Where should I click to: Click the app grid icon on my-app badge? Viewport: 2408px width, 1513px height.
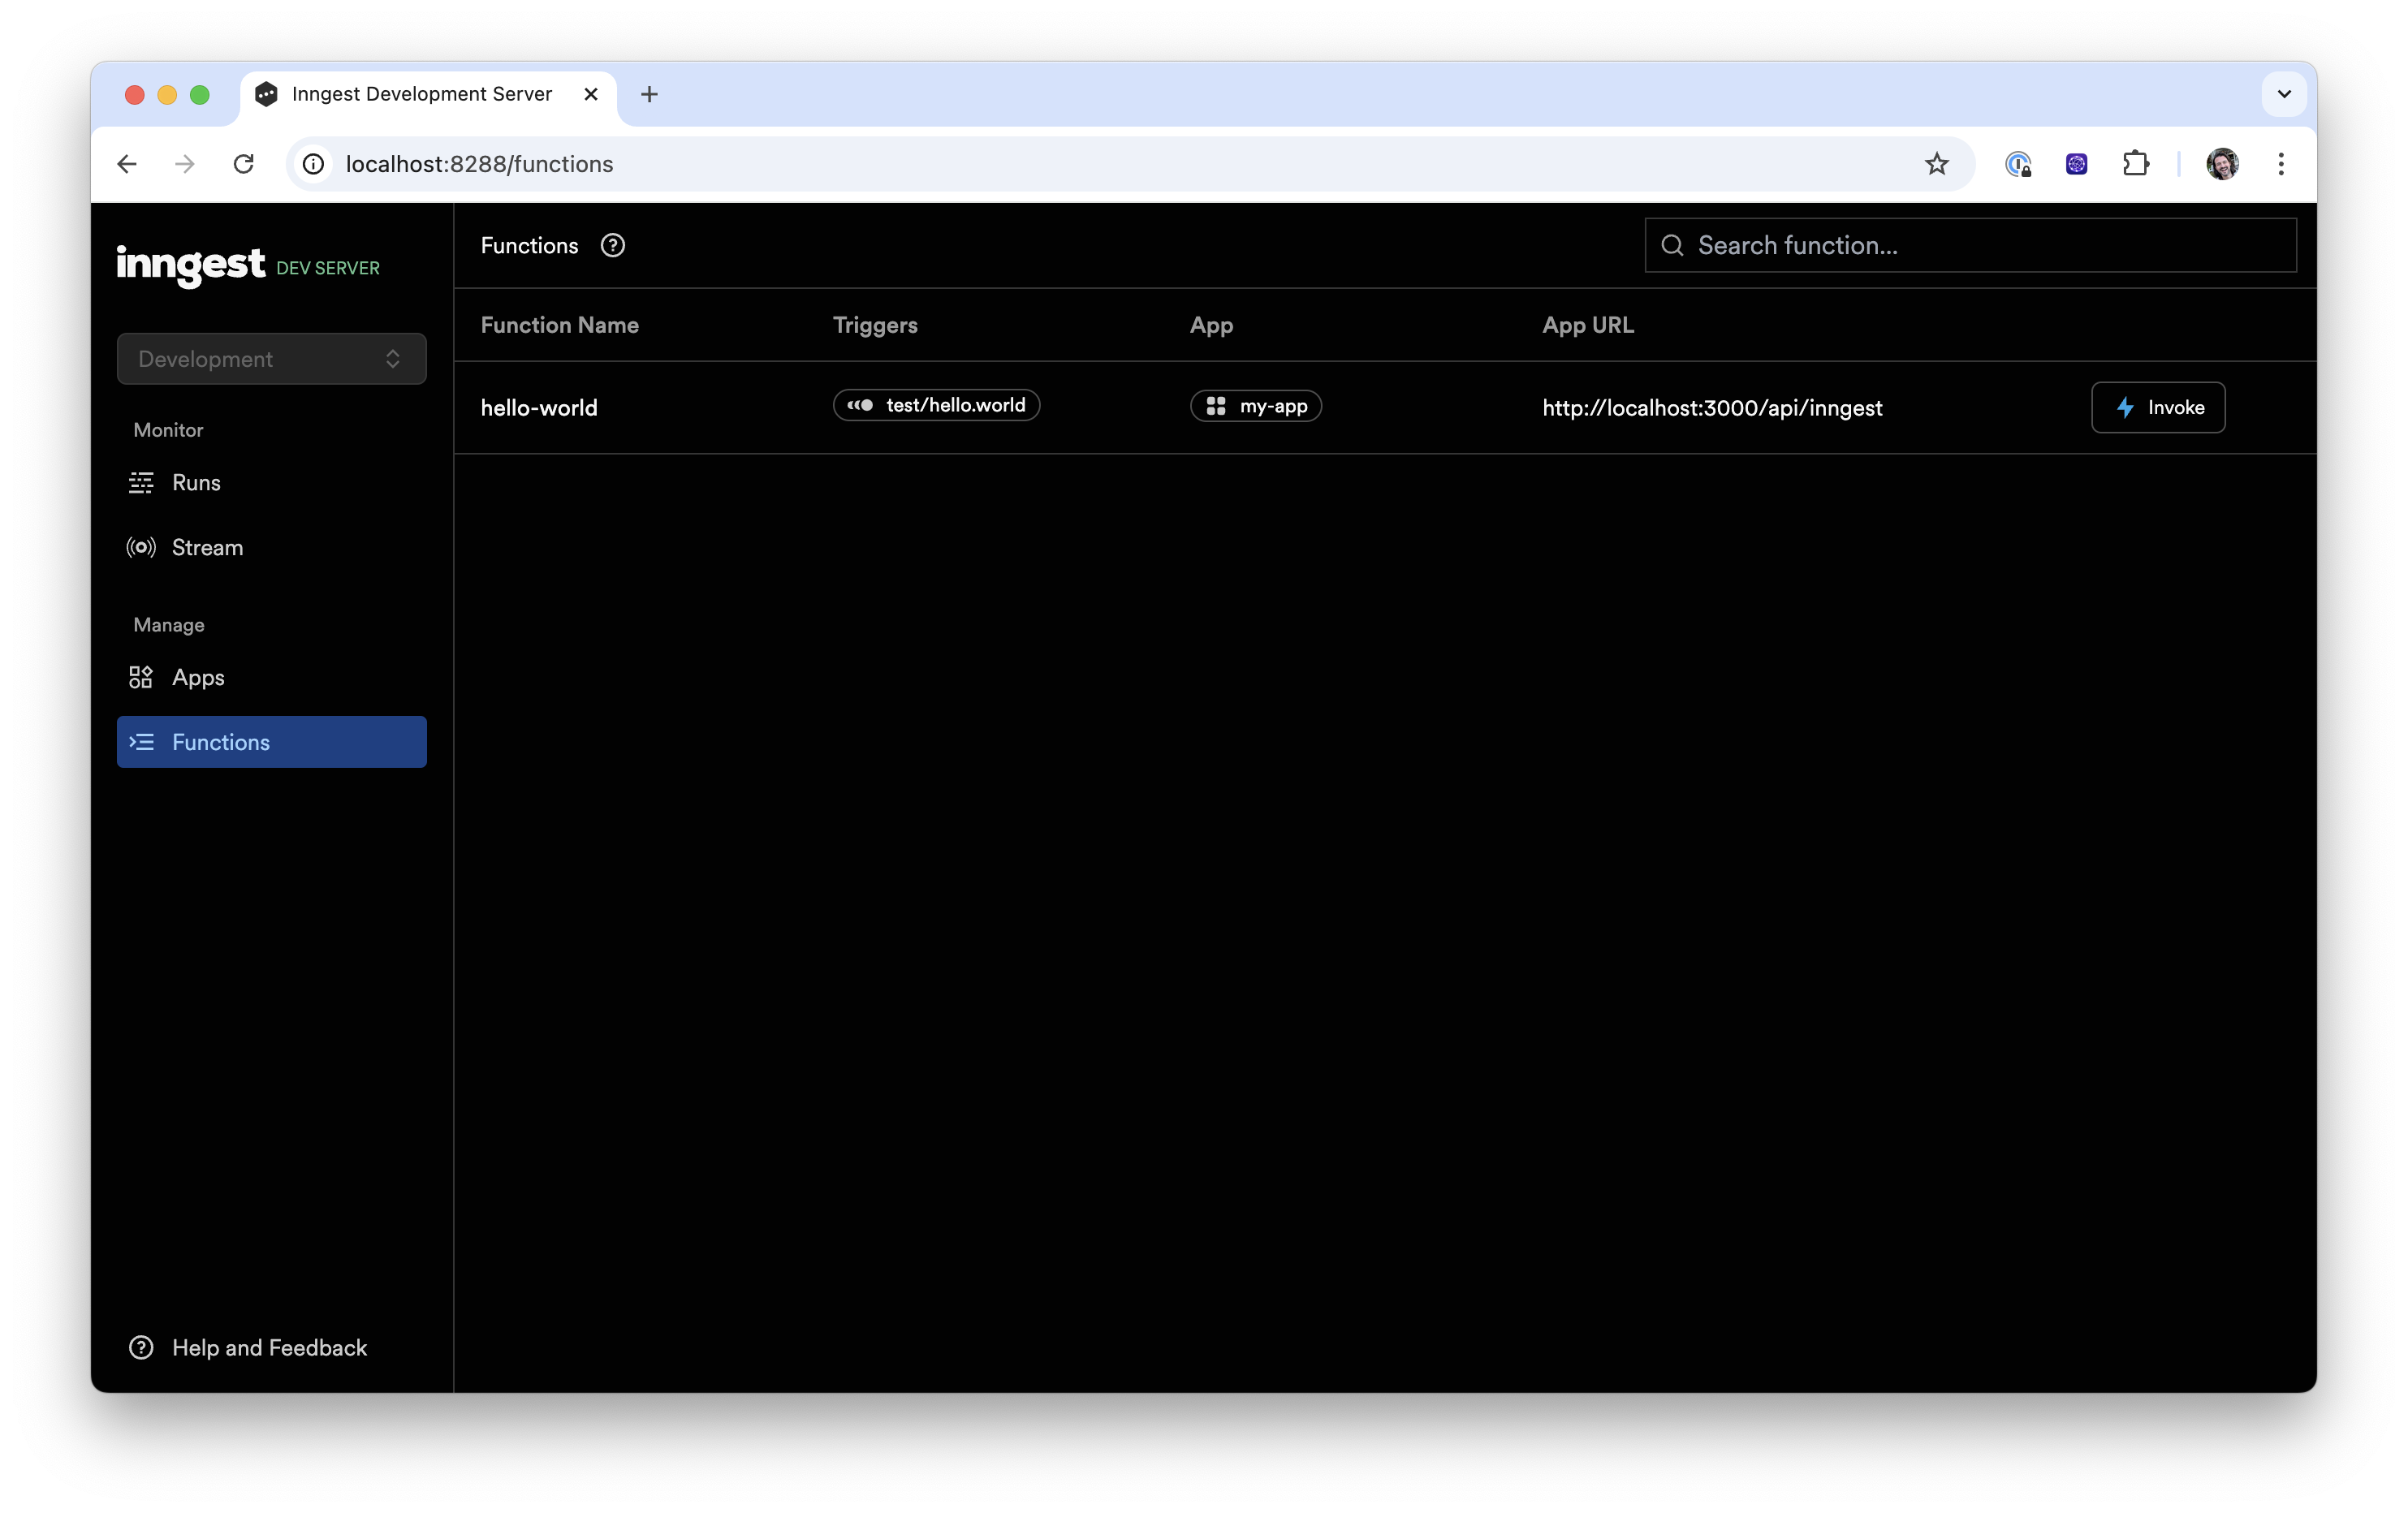click(x=1217, y=406)
